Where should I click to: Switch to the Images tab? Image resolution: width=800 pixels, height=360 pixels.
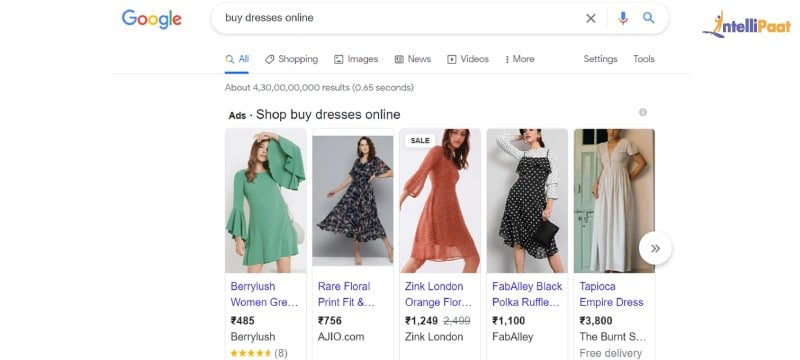click(x=356, y=59)
